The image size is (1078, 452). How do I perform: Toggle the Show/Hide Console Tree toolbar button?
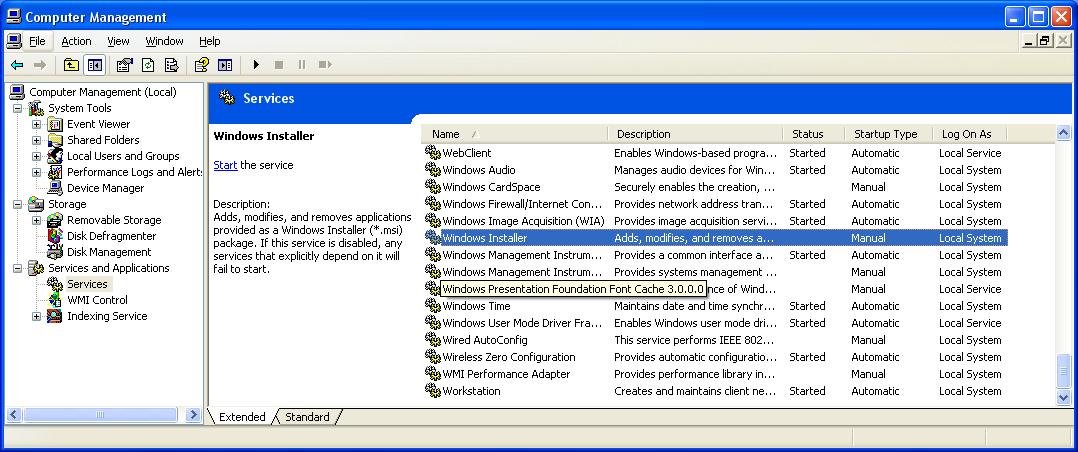pyautogui.click(x=94, y=65)
